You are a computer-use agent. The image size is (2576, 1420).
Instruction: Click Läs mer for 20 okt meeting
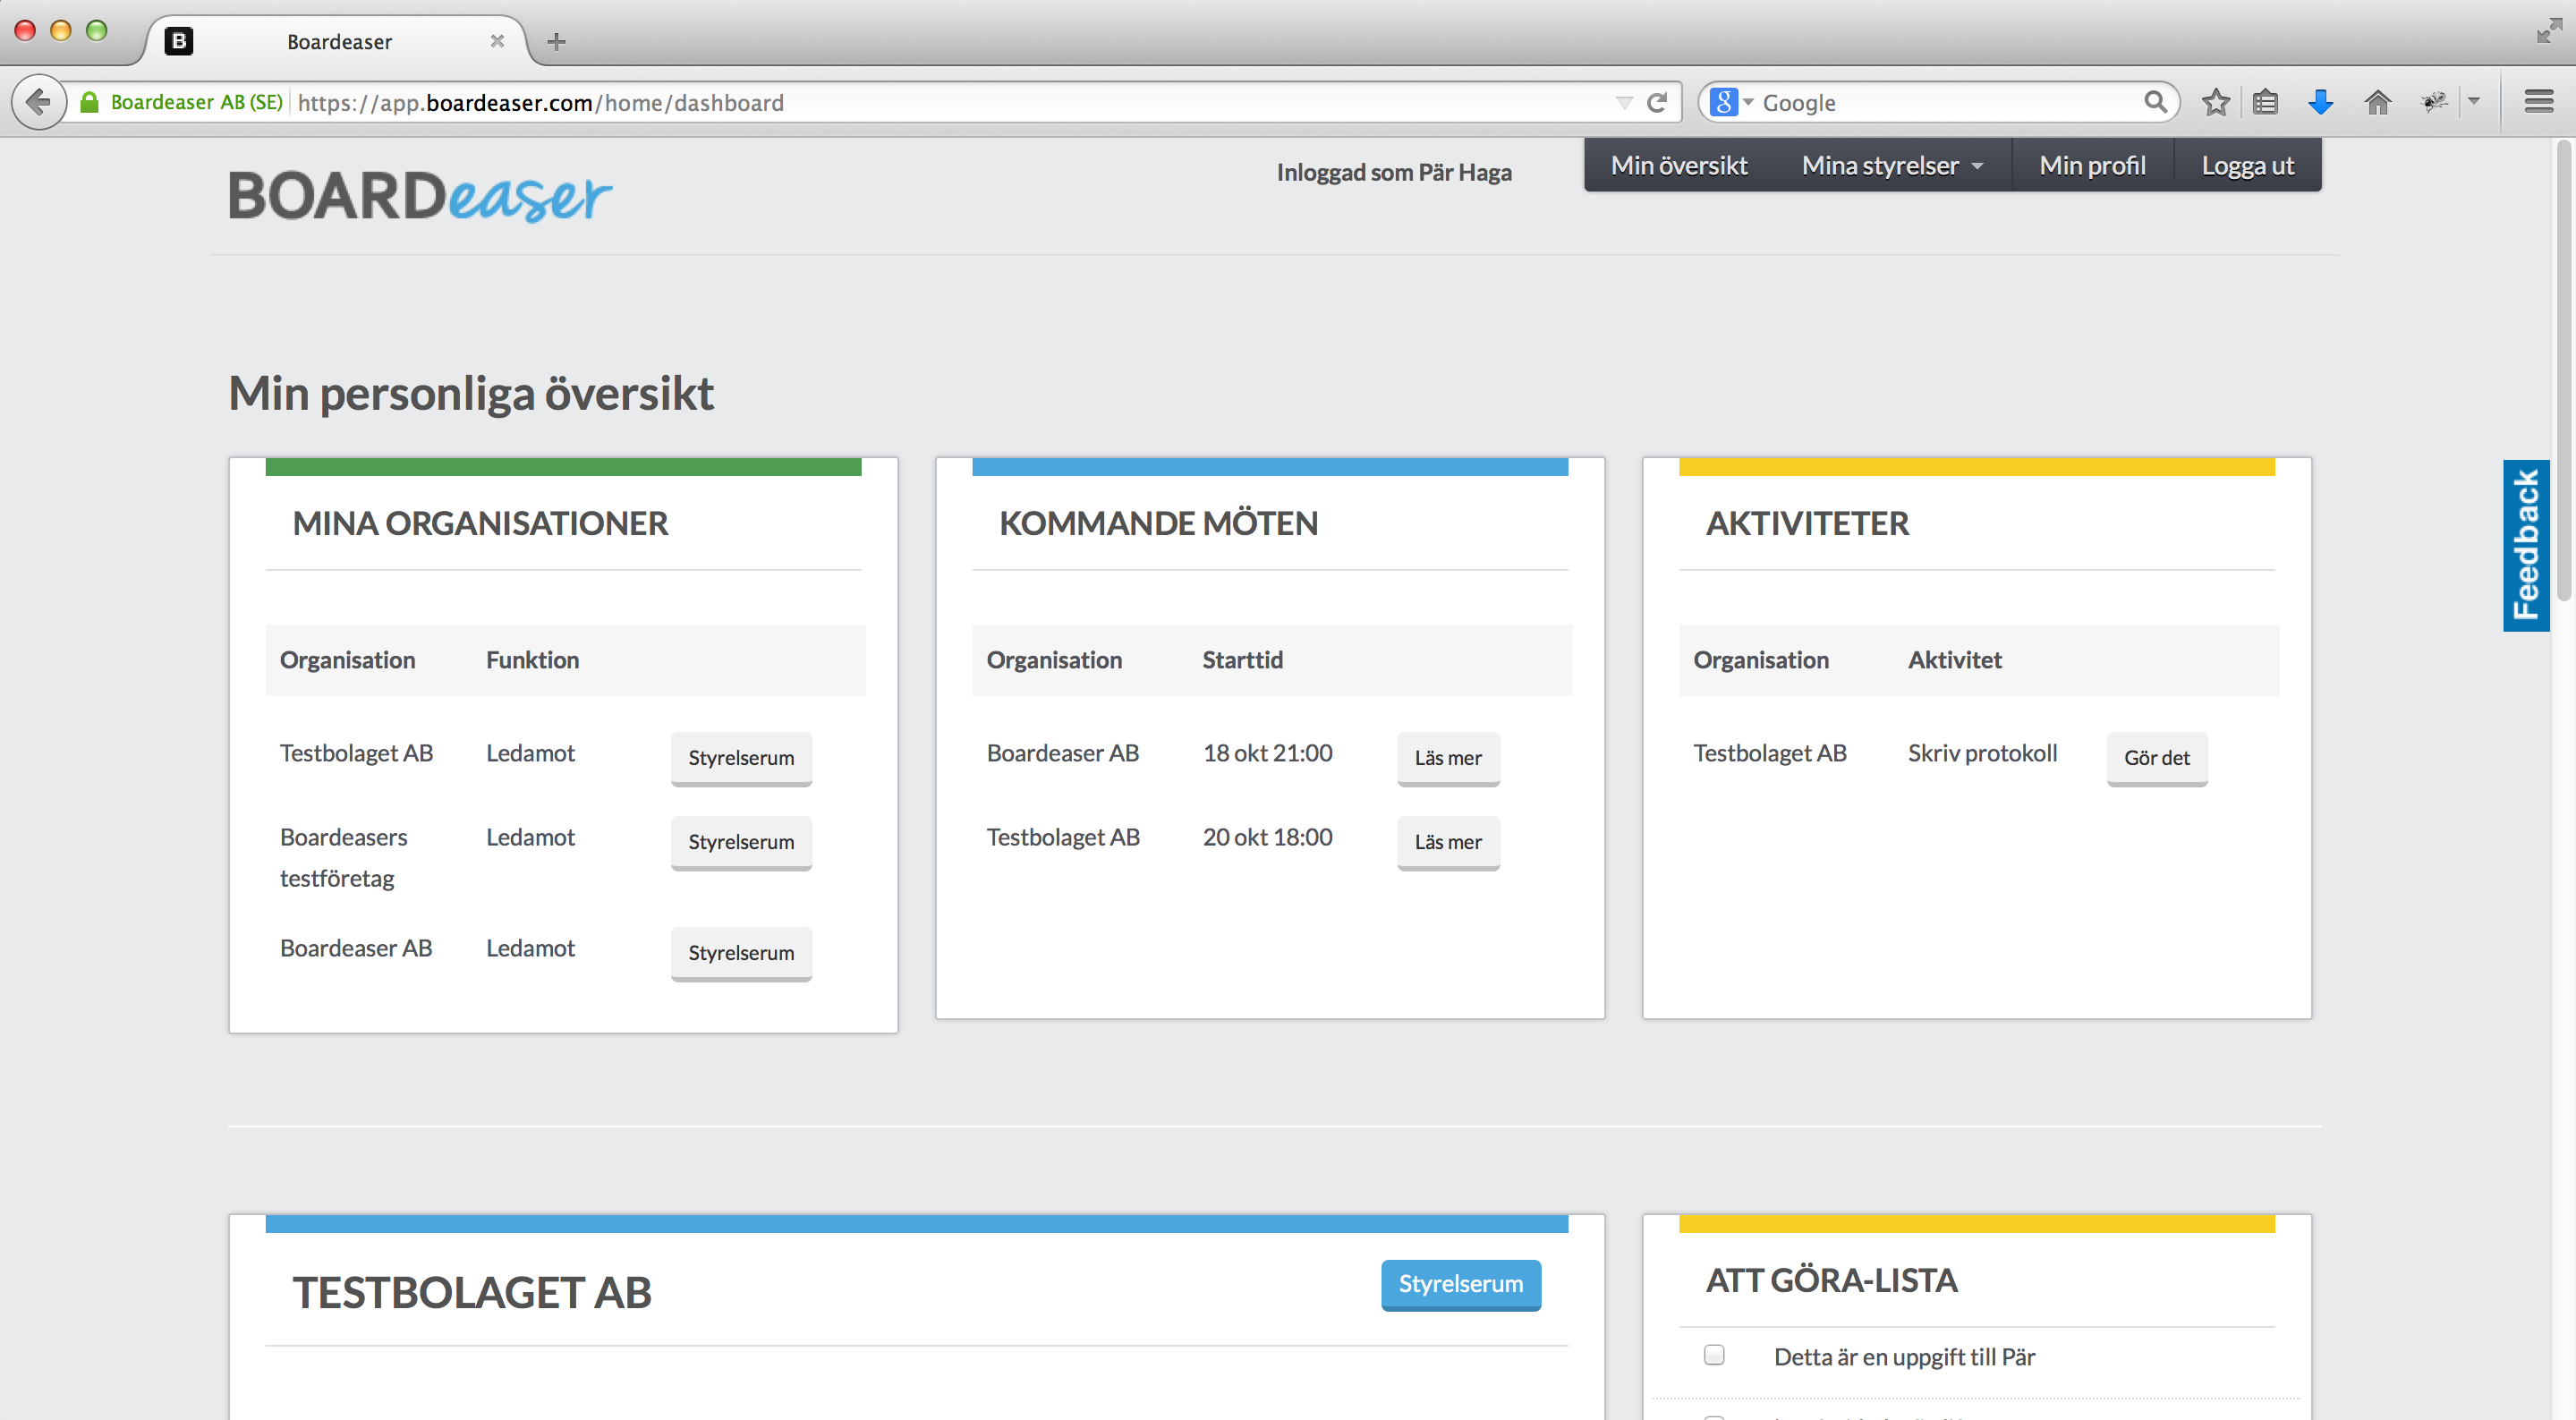click(1448, 842)
